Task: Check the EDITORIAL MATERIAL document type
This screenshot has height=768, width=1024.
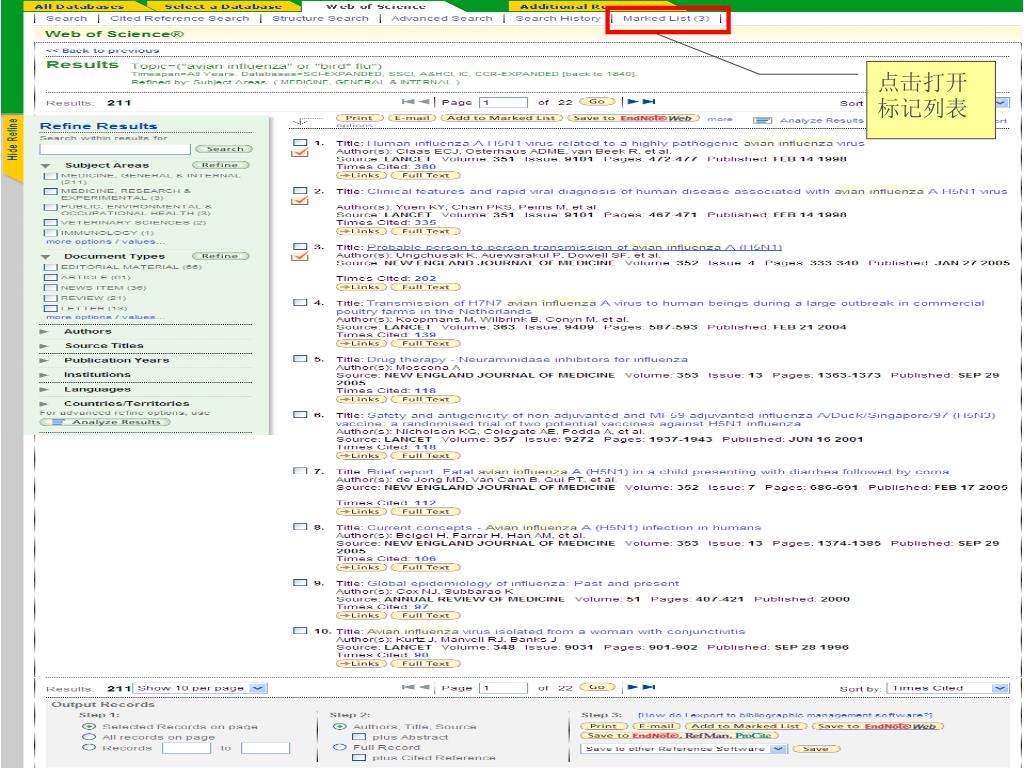Action: coord(50,267)
